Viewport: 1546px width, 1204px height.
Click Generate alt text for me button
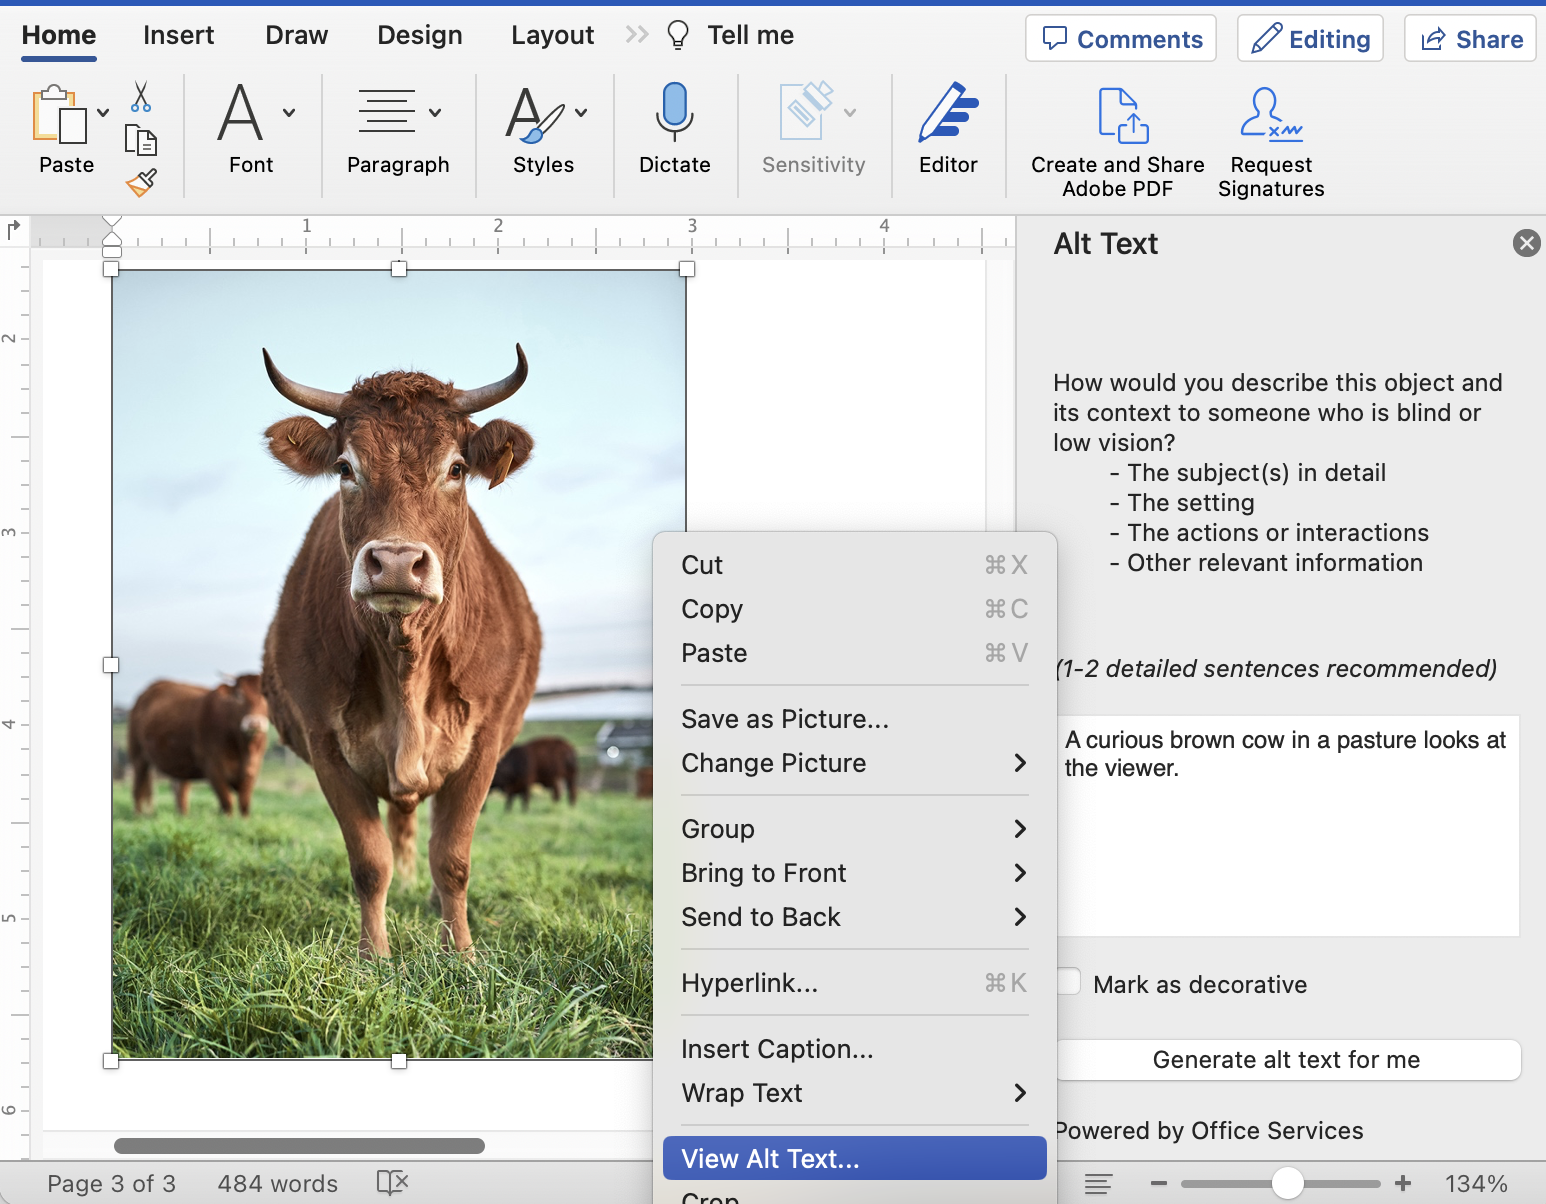1287,1060
